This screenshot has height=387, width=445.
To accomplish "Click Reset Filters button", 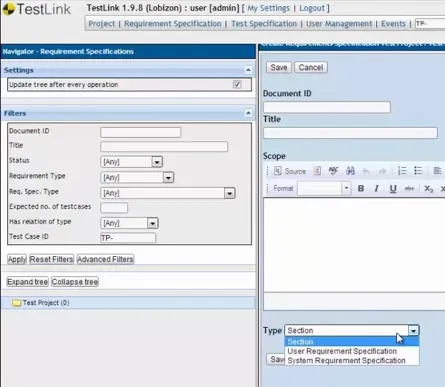I will pos(51,259).
